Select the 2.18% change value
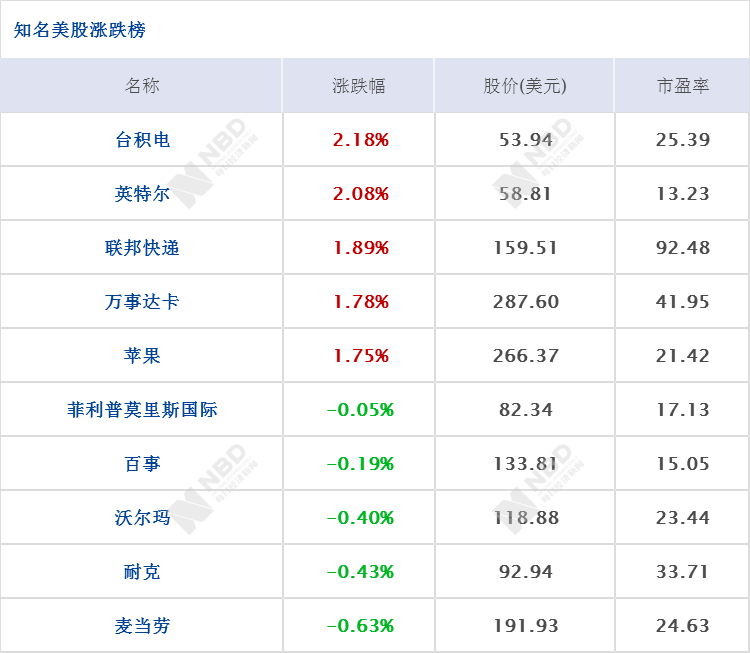Image resolution: width=750 pixels, height=653 pixels. (x=361, y=140)
